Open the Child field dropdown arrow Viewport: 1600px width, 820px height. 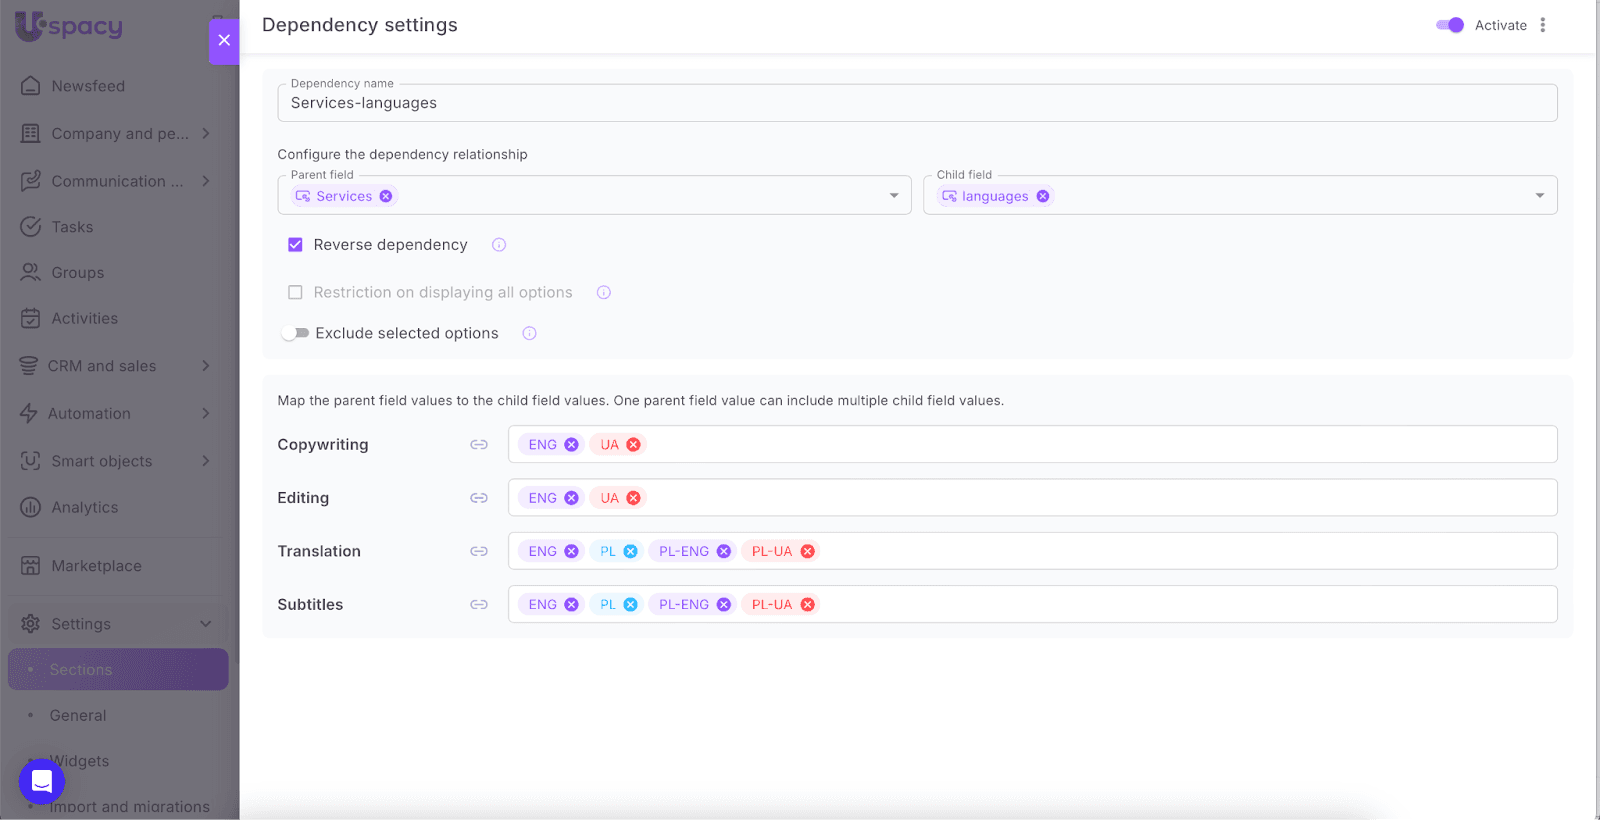(1540, 196)
